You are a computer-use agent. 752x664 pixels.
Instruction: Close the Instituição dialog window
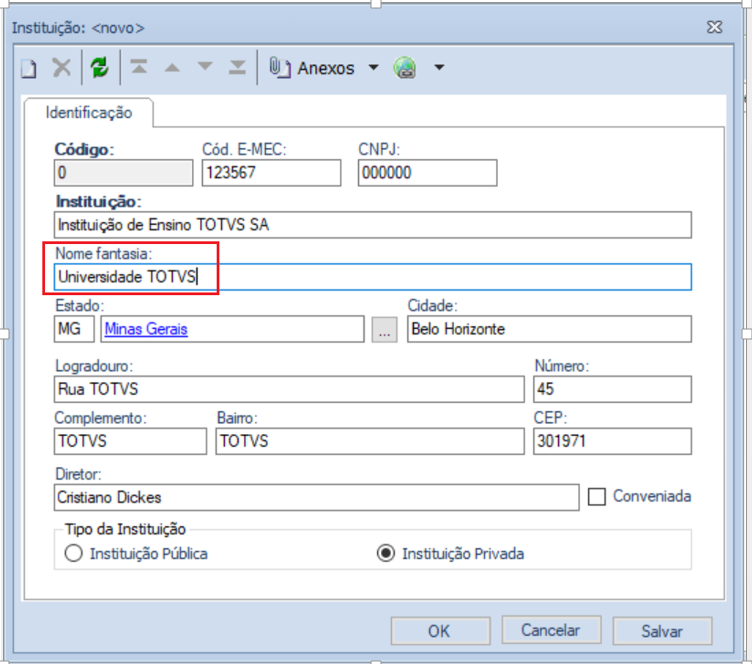715,27
